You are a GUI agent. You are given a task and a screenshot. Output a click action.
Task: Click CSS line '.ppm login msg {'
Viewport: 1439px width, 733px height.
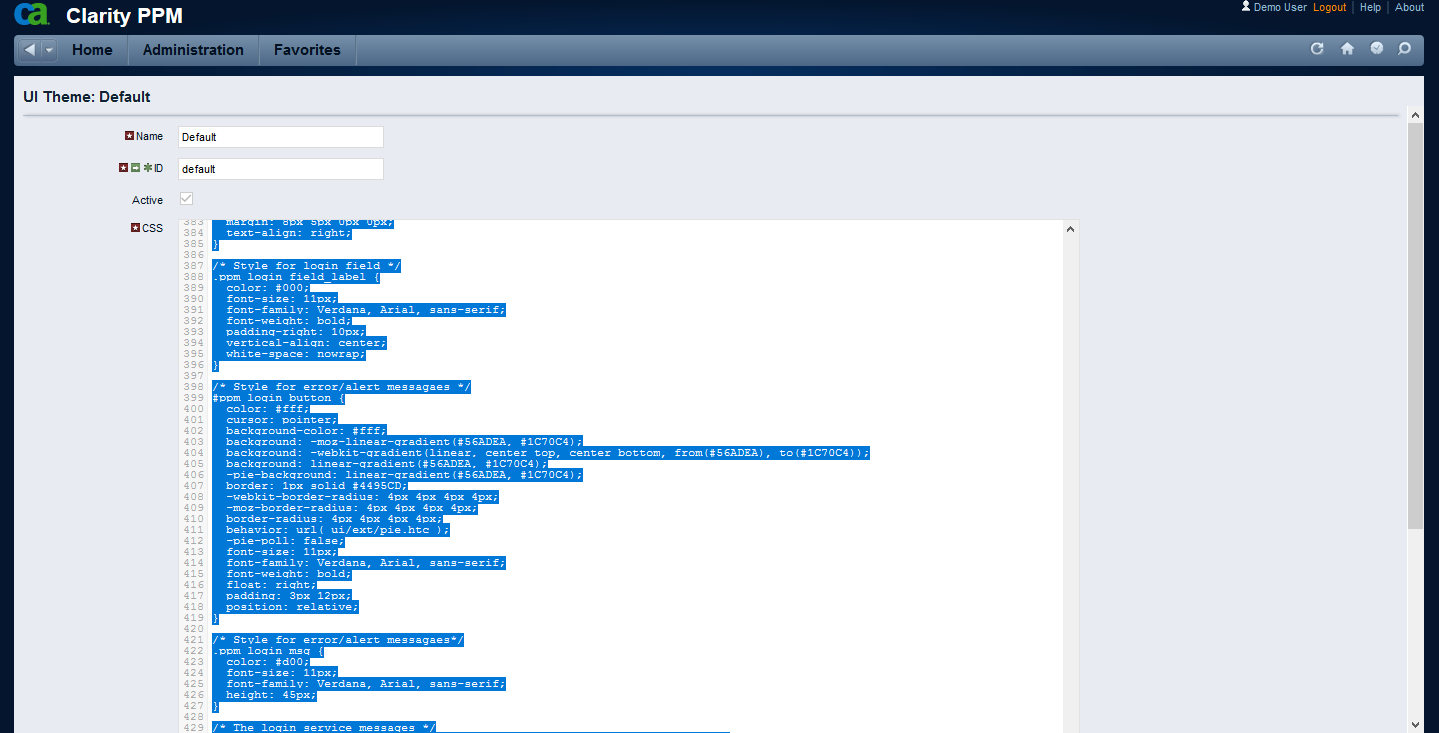[268, 651]
